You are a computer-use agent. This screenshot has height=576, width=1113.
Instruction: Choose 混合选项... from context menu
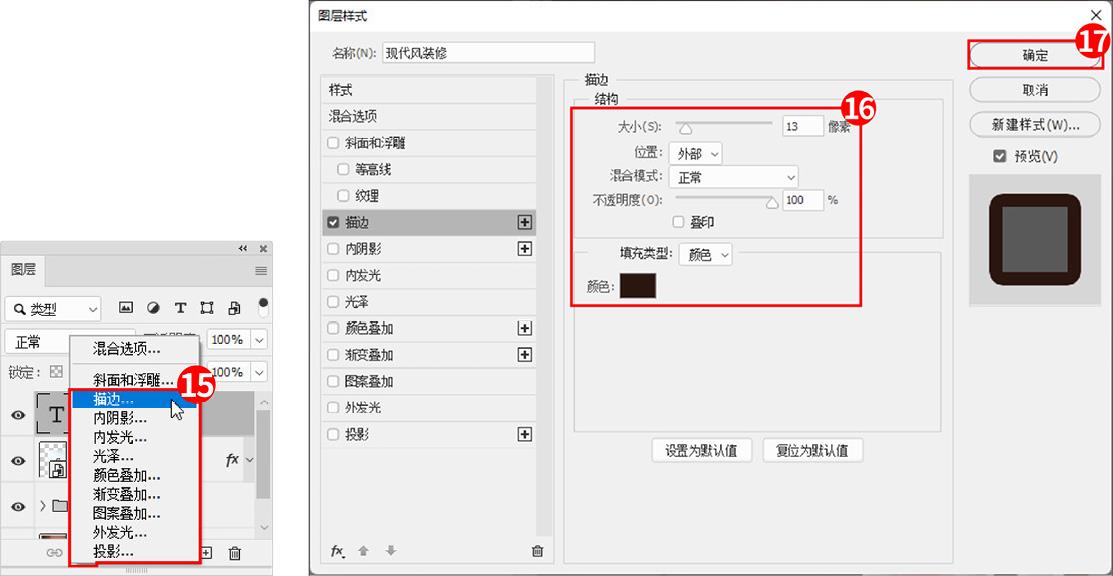[126, 349]
